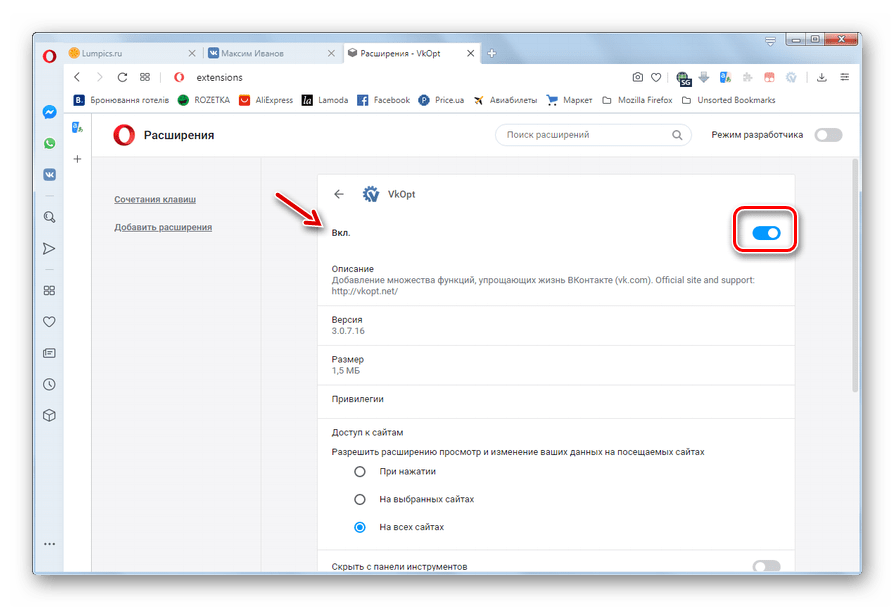This screenshot has width=895, height=608.
Task: Click the size value 1,5 МБ
Action: click(x=345, y=371)
